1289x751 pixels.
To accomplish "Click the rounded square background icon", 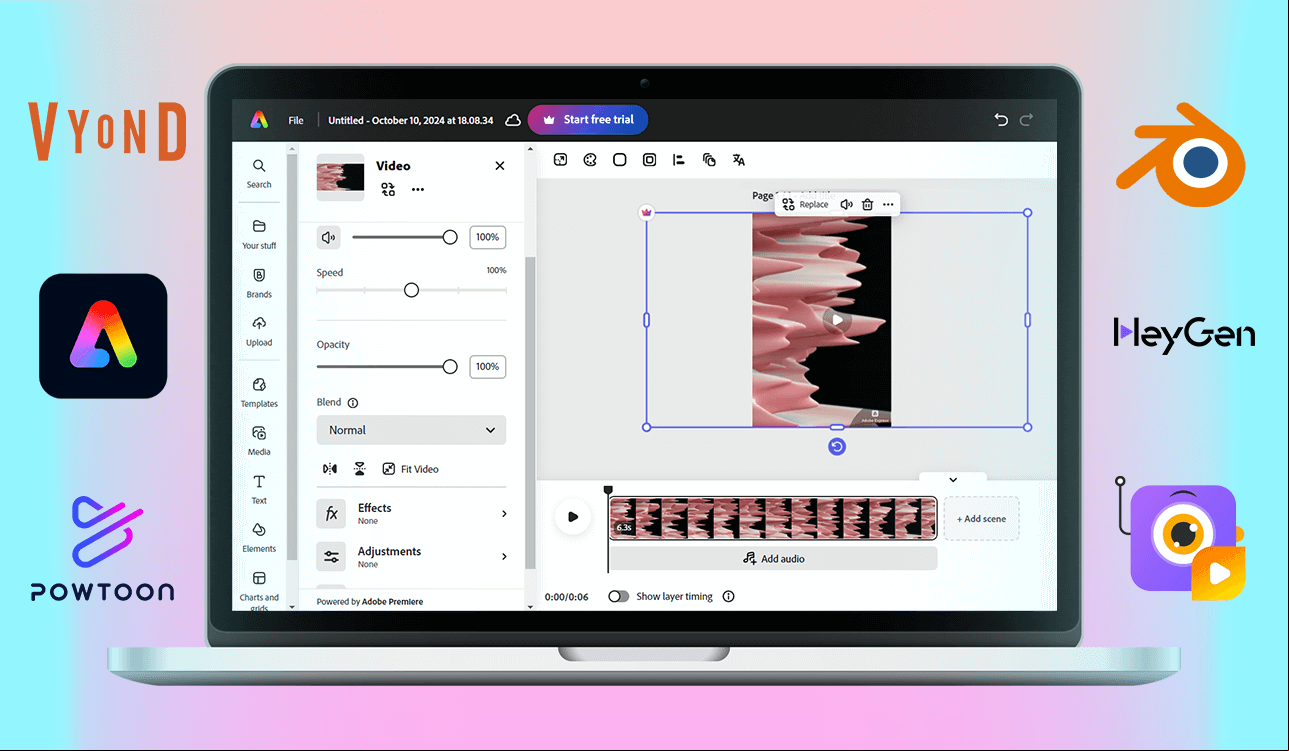I will [x=620, y=160].
